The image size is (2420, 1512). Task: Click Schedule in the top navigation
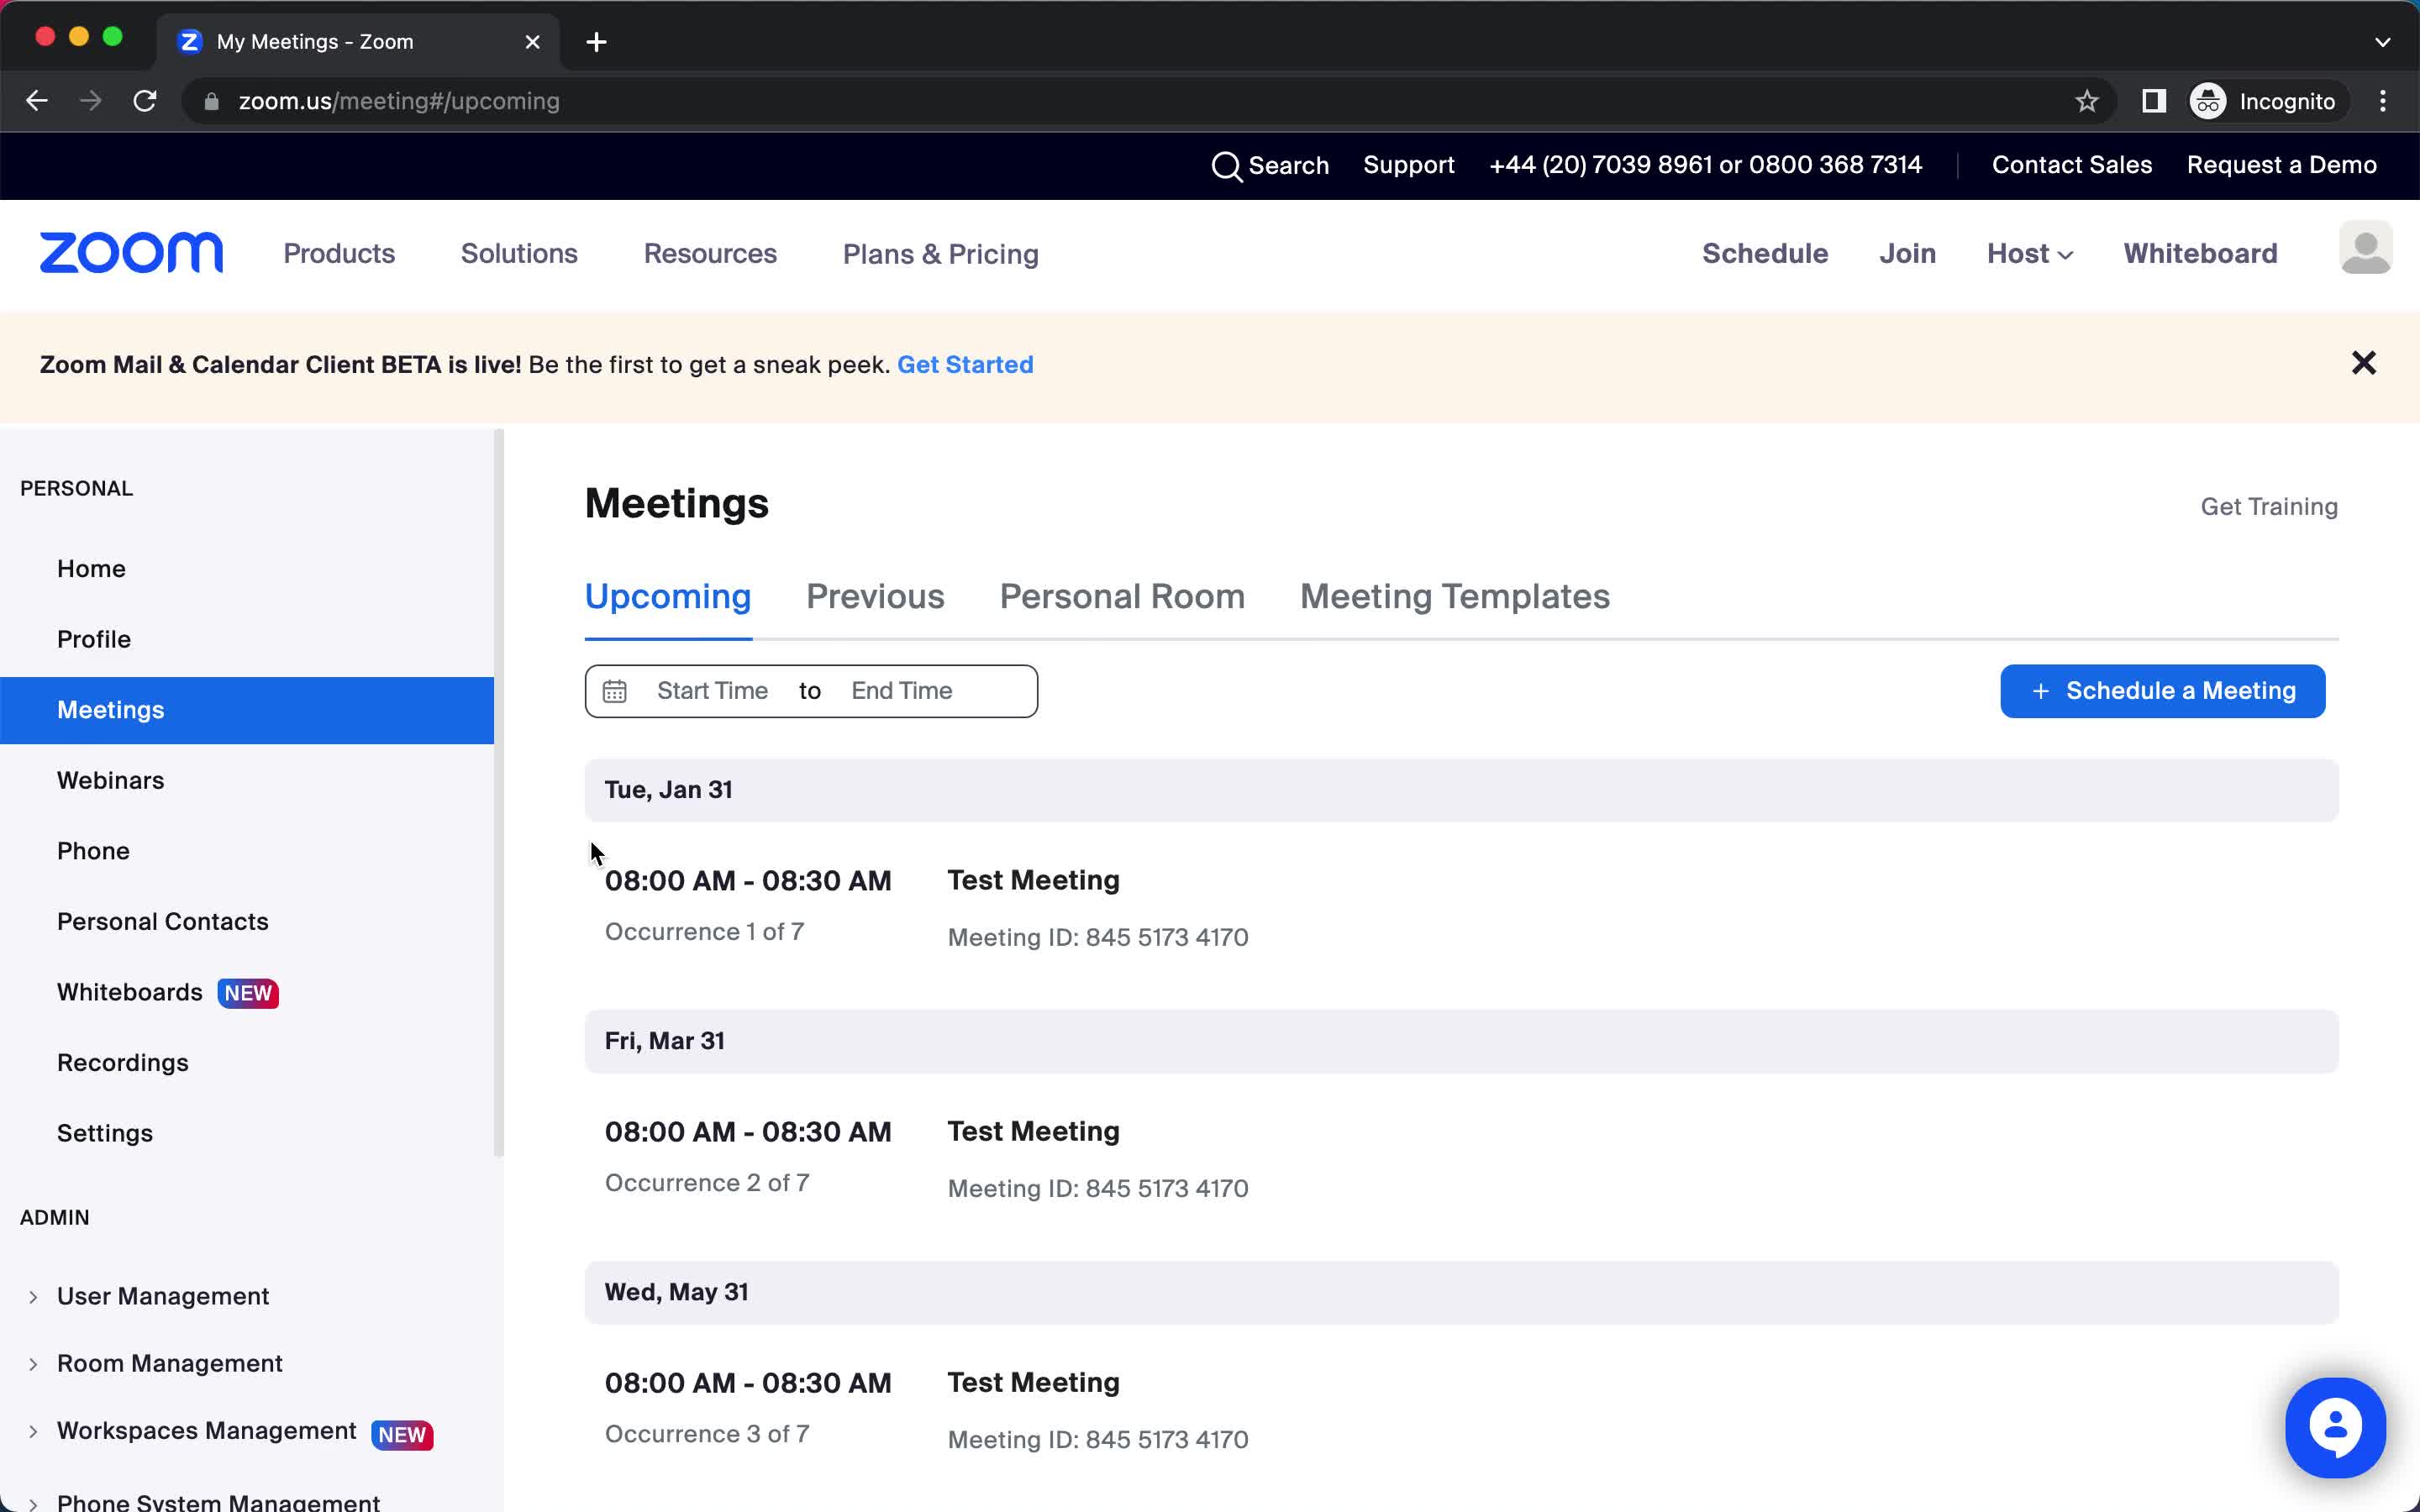(1765, 253)
